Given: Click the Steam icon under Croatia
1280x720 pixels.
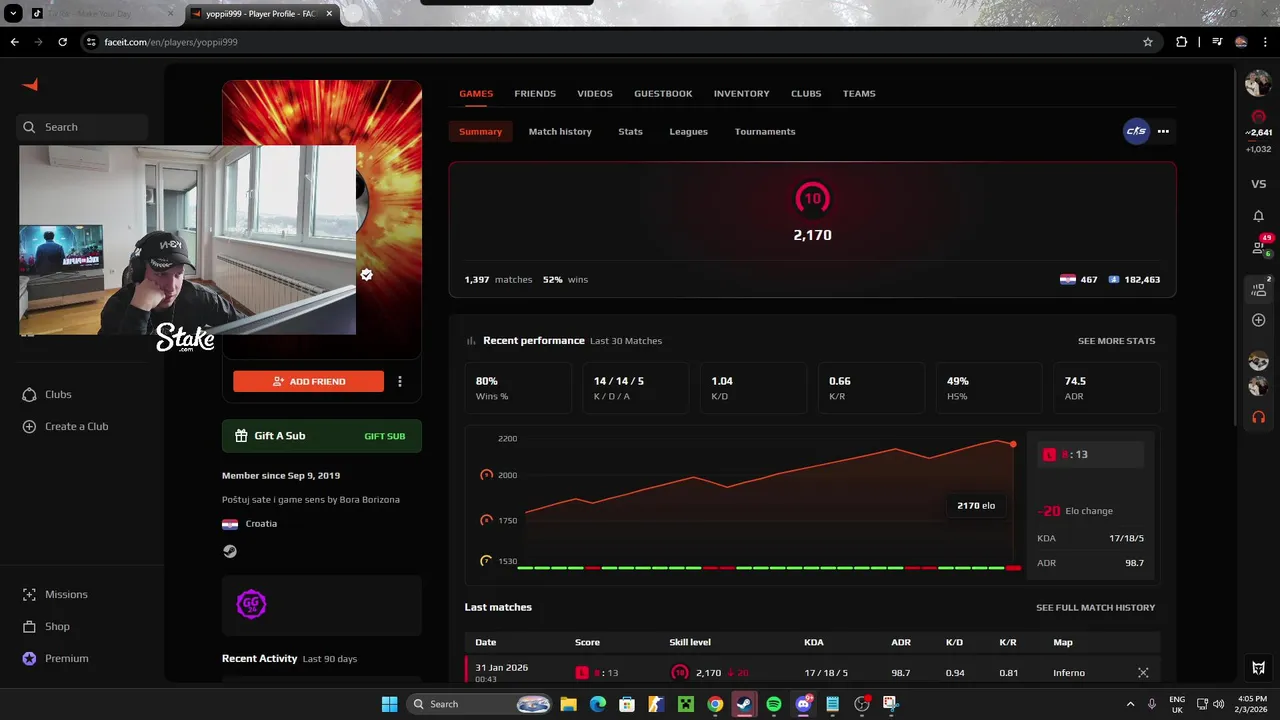Looking at the screenshot, I should tap(230, 551).
